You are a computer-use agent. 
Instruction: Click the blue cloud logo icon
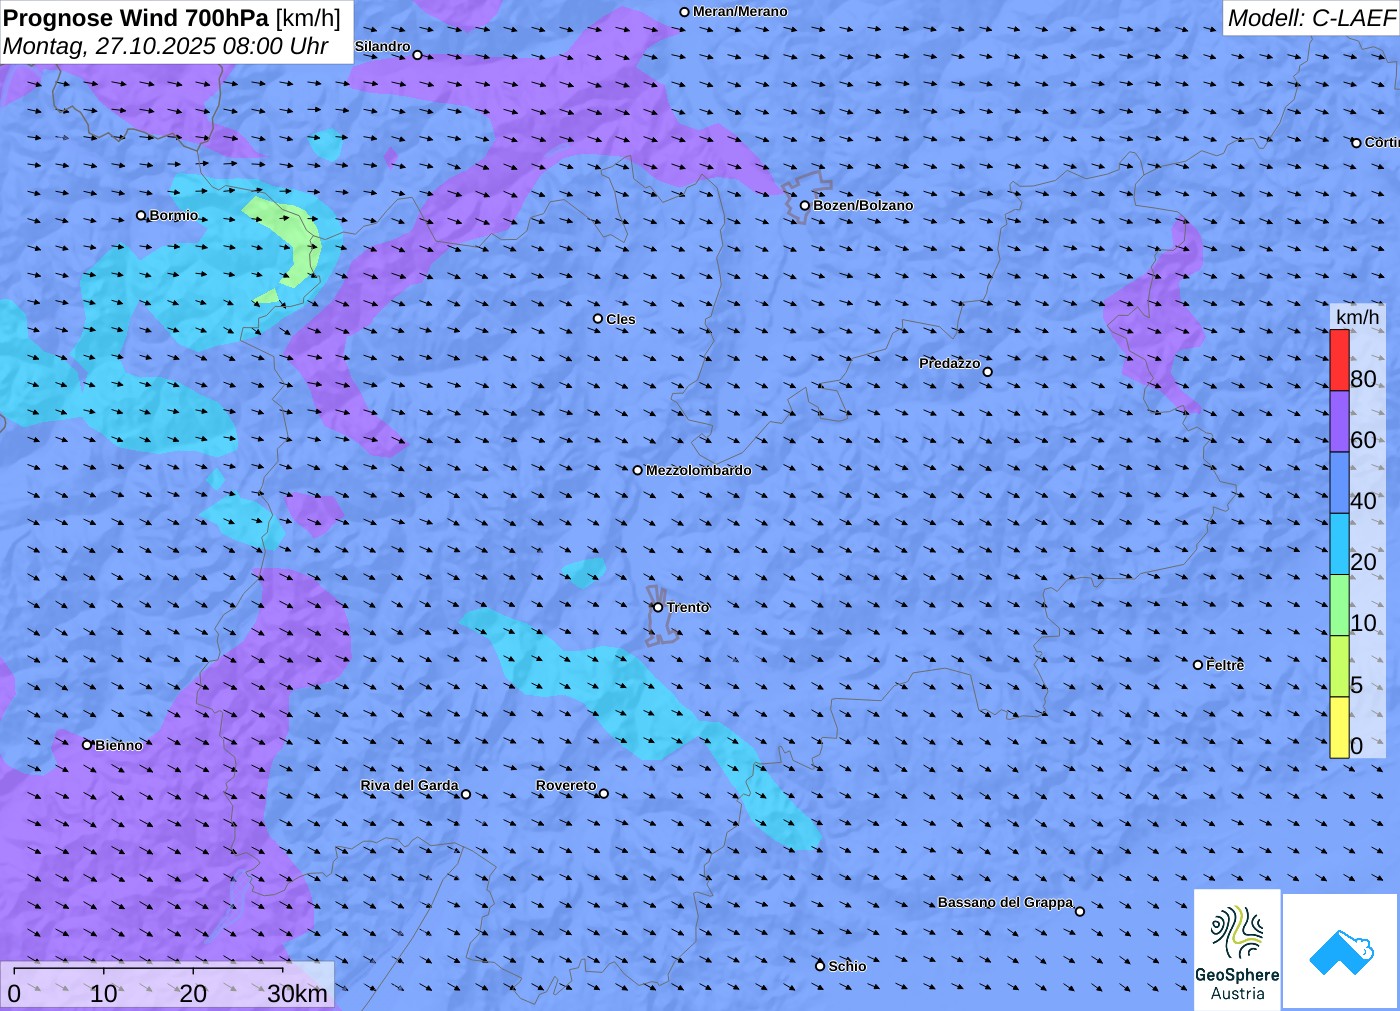[1341, 952]
